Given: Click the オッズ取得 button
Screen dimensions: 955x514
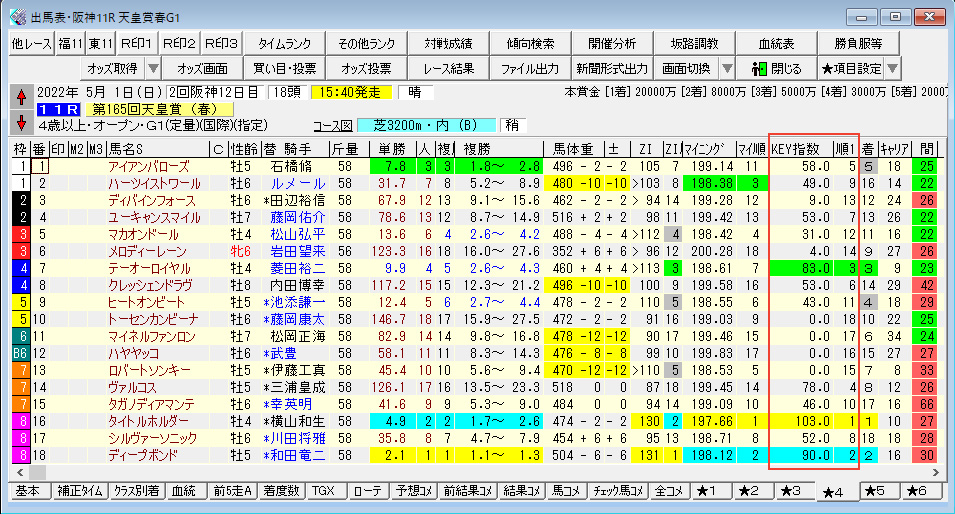Looking at the screenshot, I should coord(113,68).
